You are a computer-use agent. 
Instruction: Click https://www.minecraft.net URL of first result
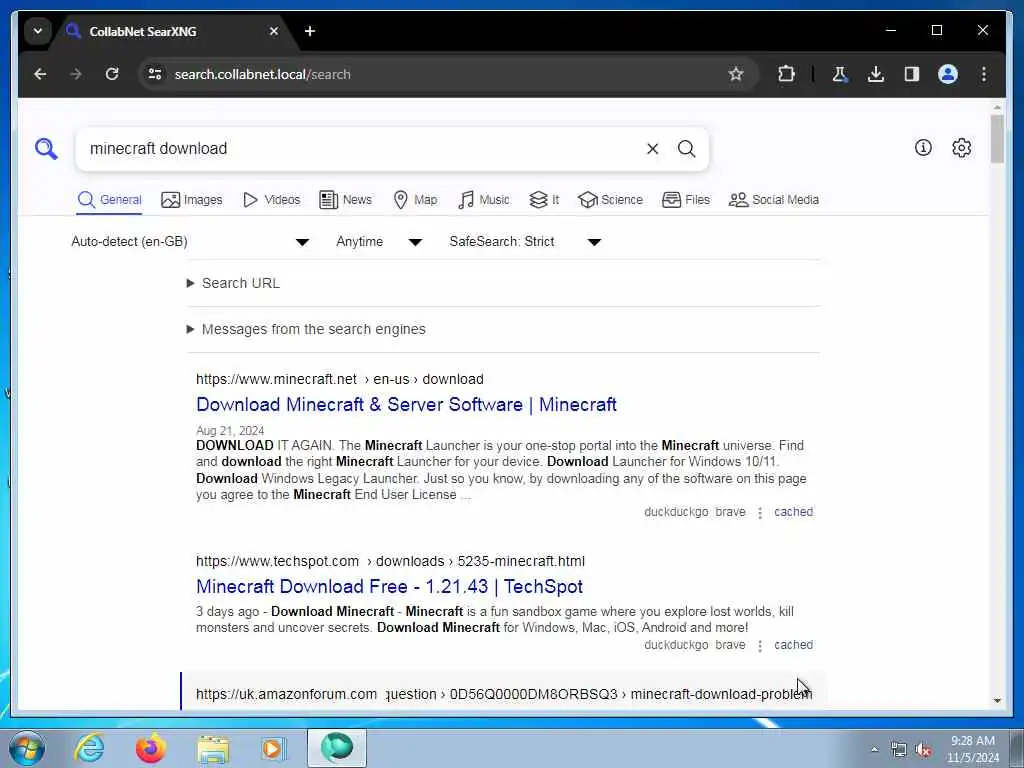(x=276, y=379)
